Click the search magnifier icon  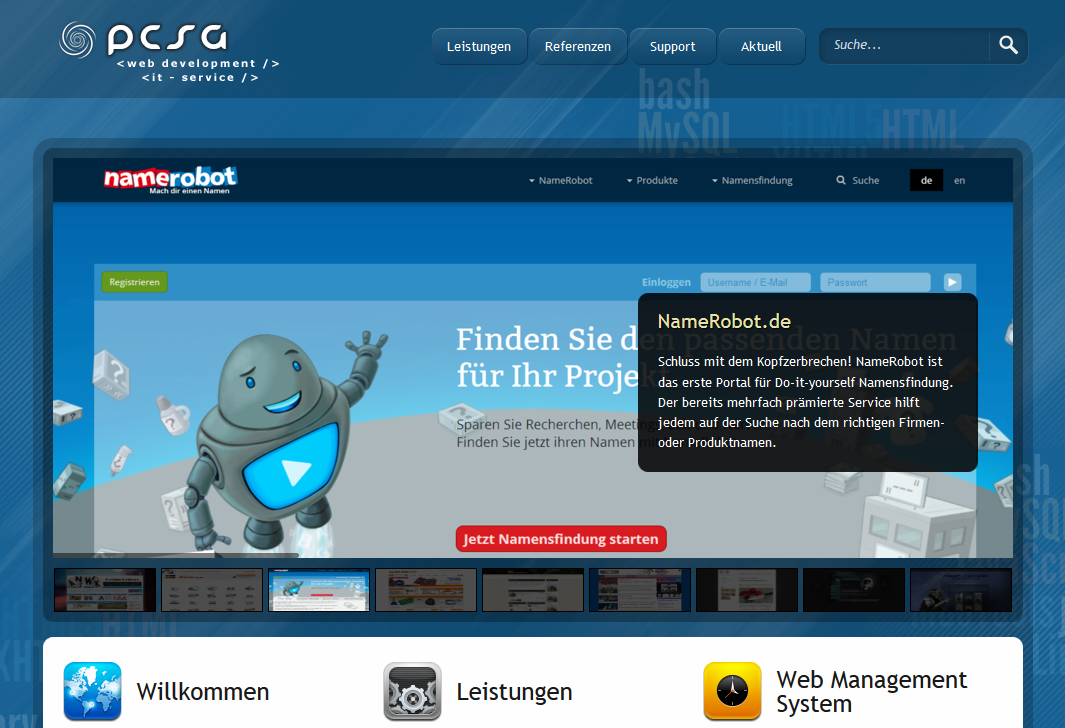pos(1008,46)
